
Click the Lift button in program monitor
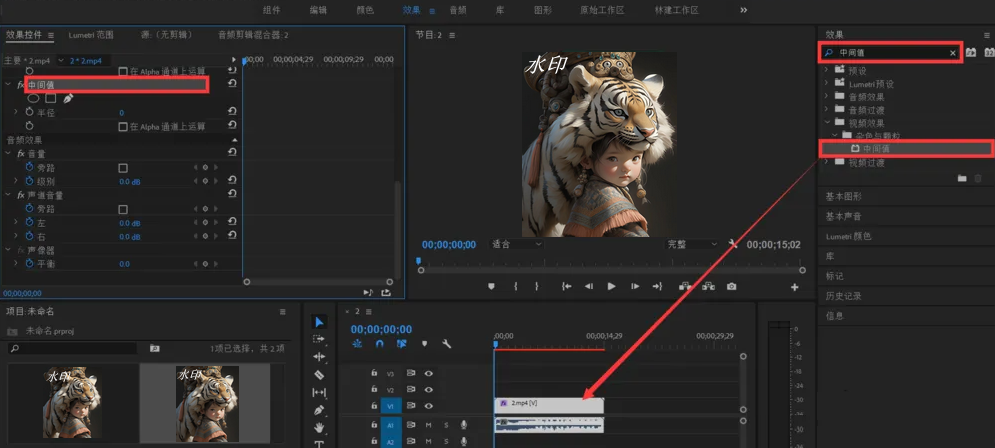[685, 287]
